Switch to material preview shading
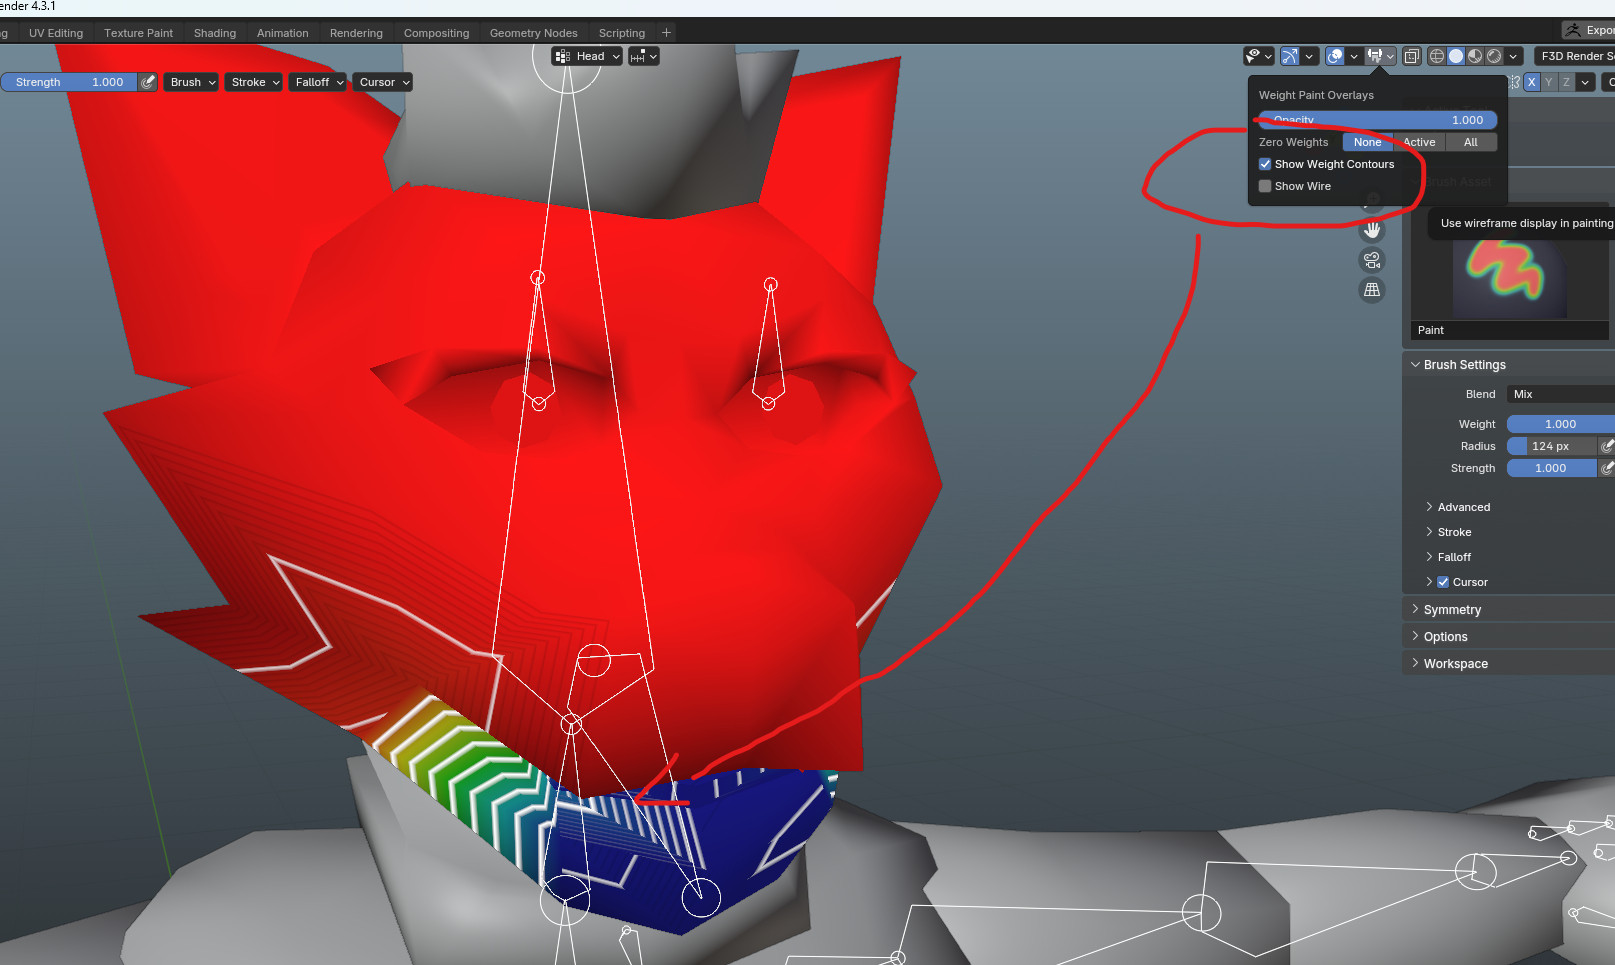The width and height of the screenshot is (1615, 965). click(x=1475, y=56)
